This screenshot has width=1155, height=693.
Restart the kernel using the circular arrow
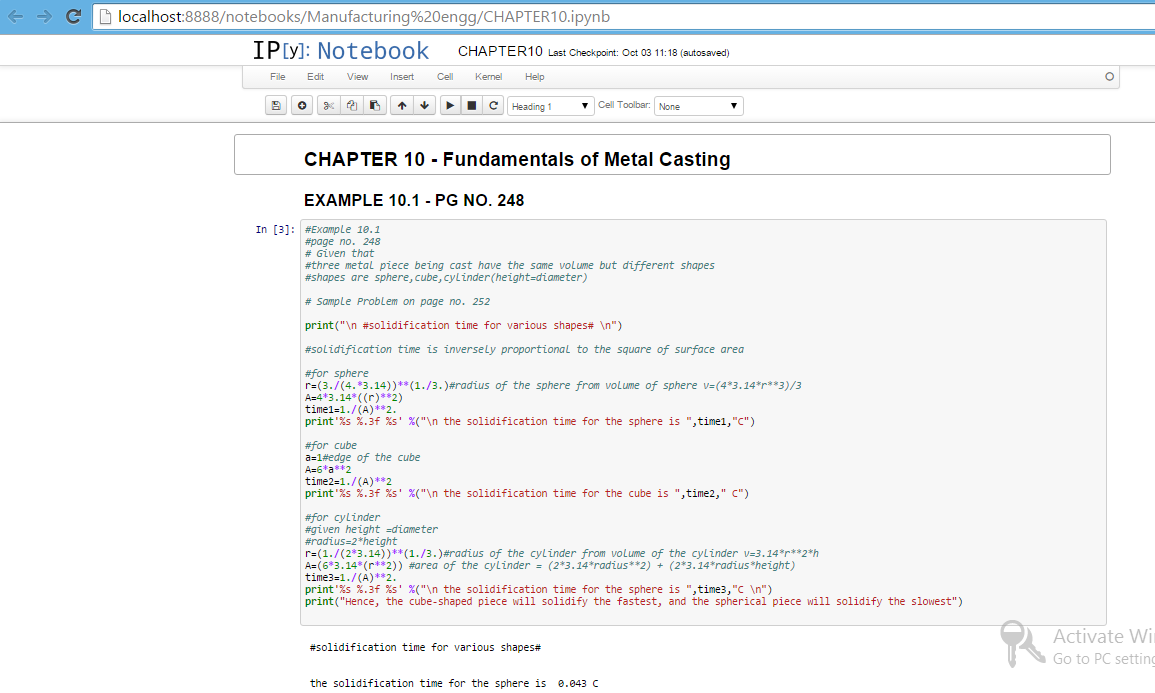[493, 106]
